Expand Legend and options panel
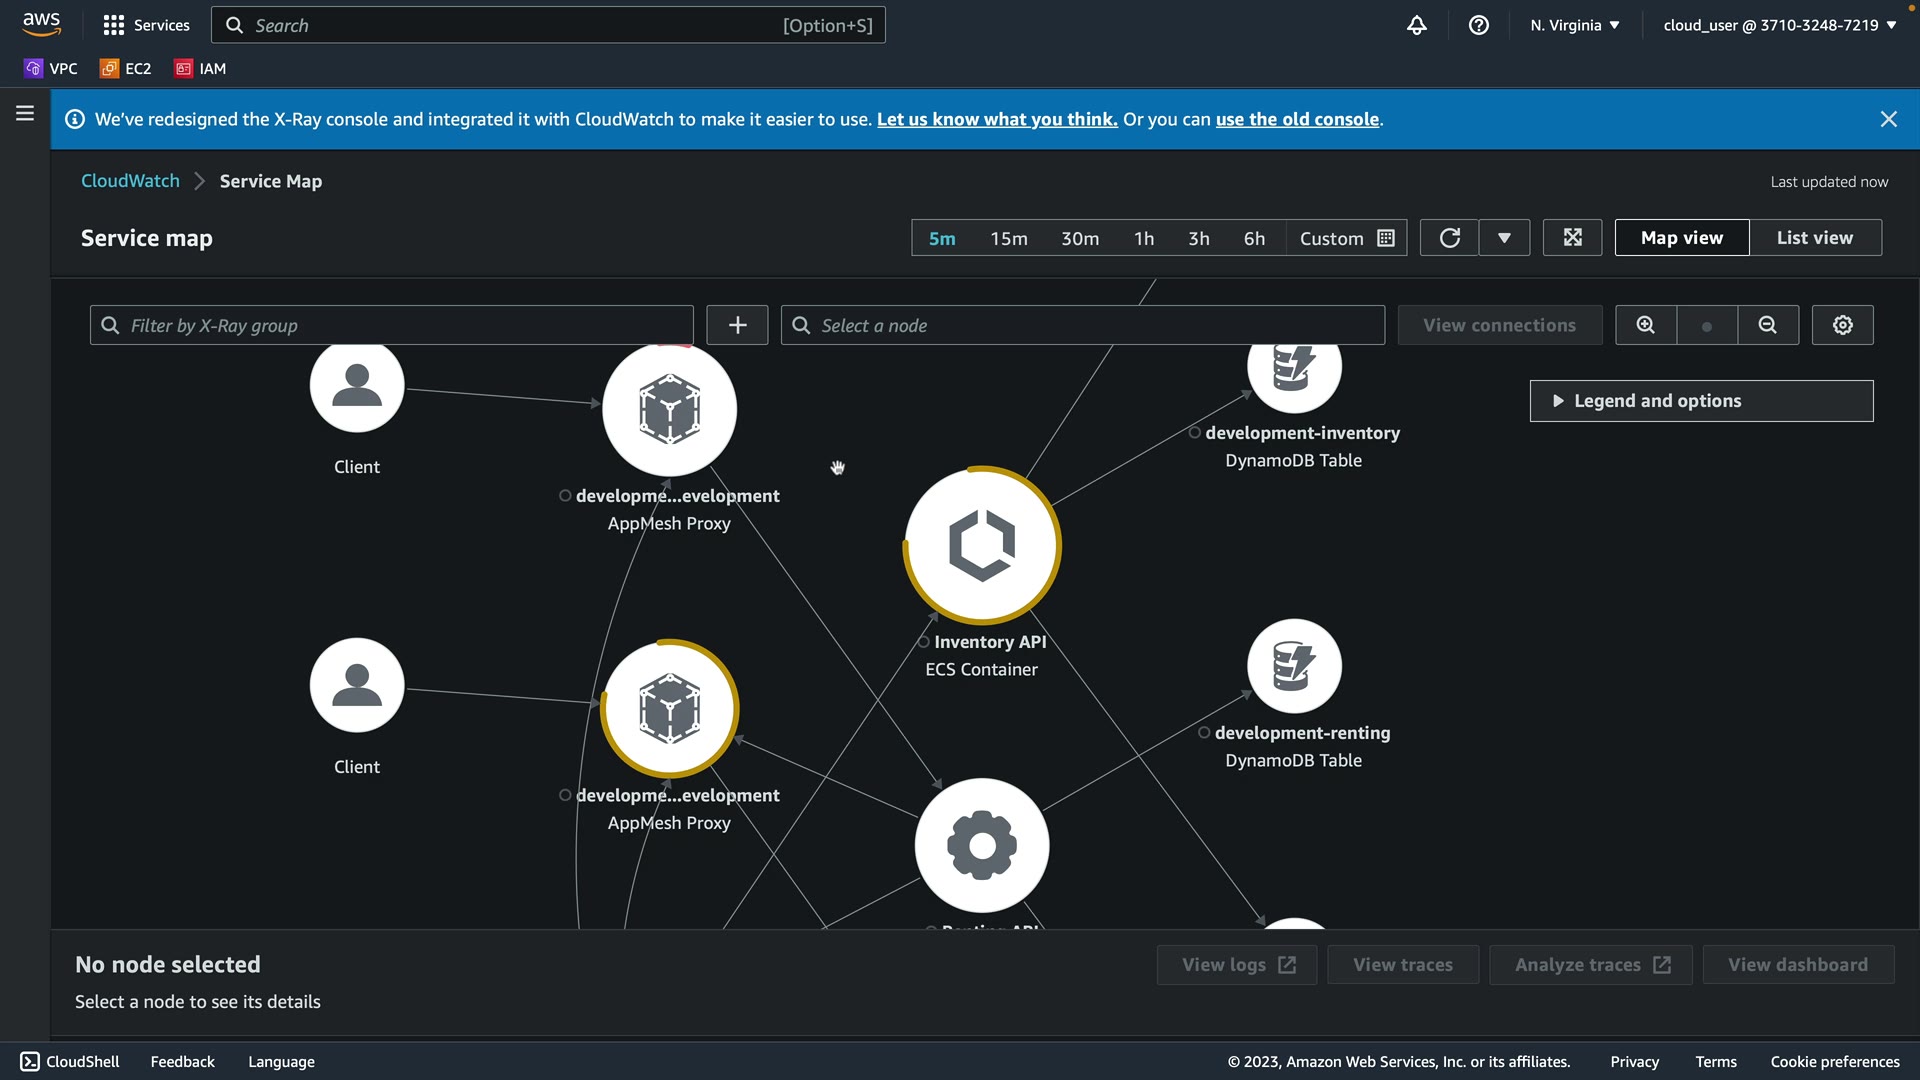The image size is (1920, 1080). coord(1700,401)
